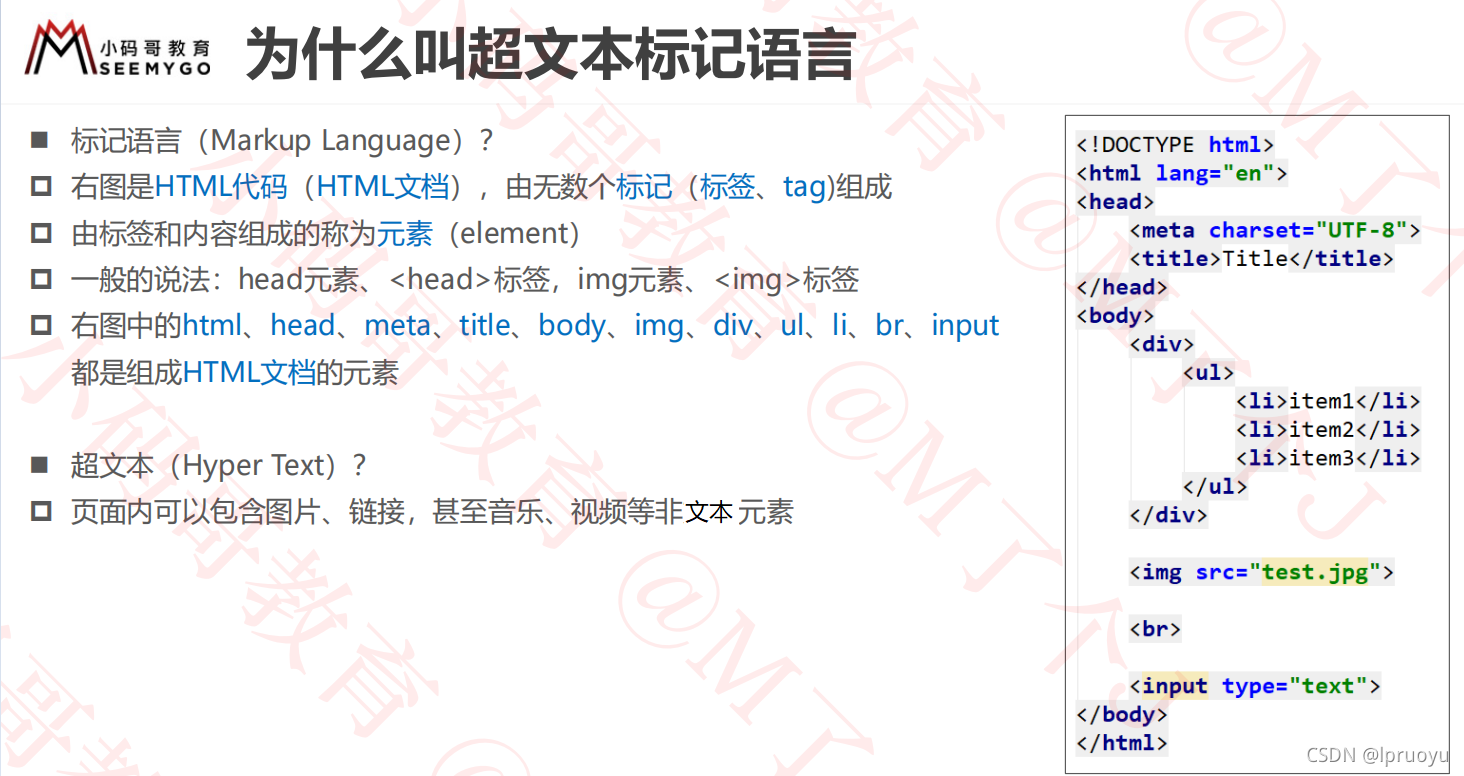Click blue word meta in element list

click(x=397, y=326)
